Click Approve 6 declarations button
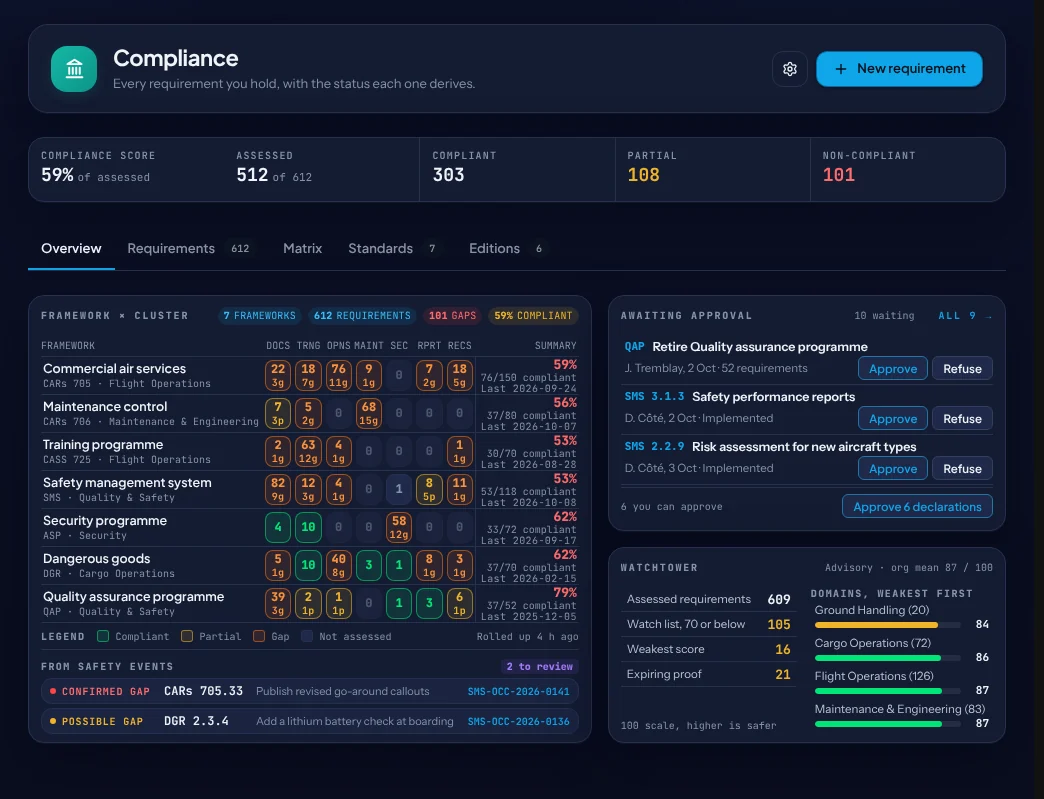This screenshot has width=1044, height=799. [917, 506]
